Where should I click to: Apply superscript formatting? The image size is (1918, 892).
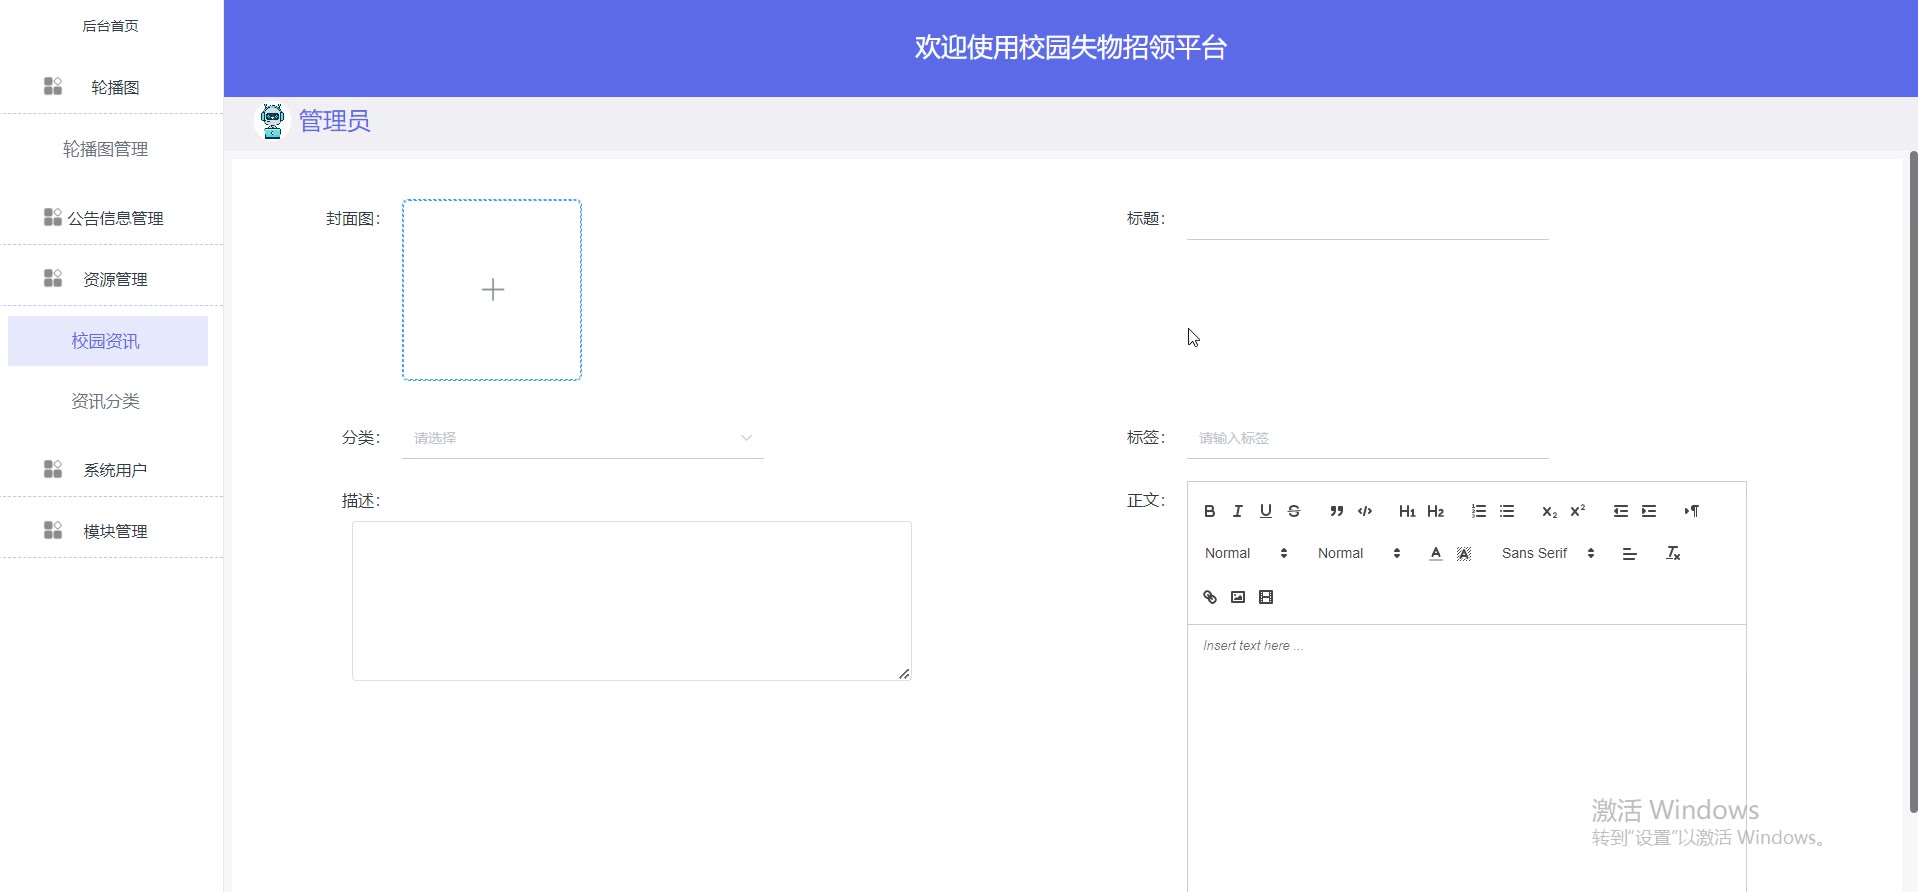pyautogui.click(x=1577, y=511)
